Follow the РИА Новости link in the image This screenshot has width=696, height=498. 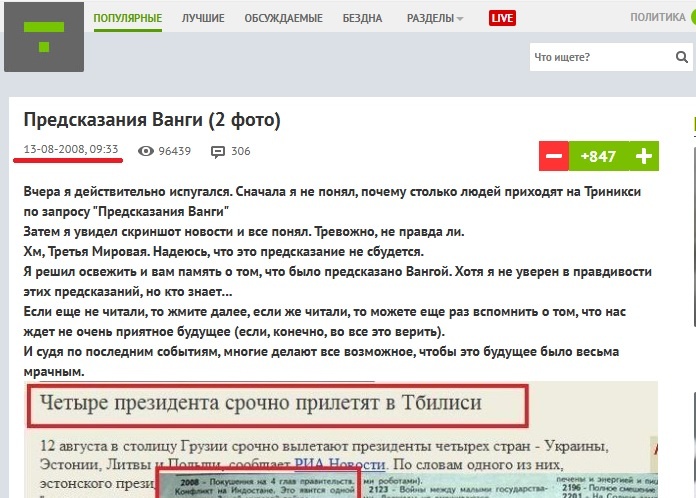(340, 464)
